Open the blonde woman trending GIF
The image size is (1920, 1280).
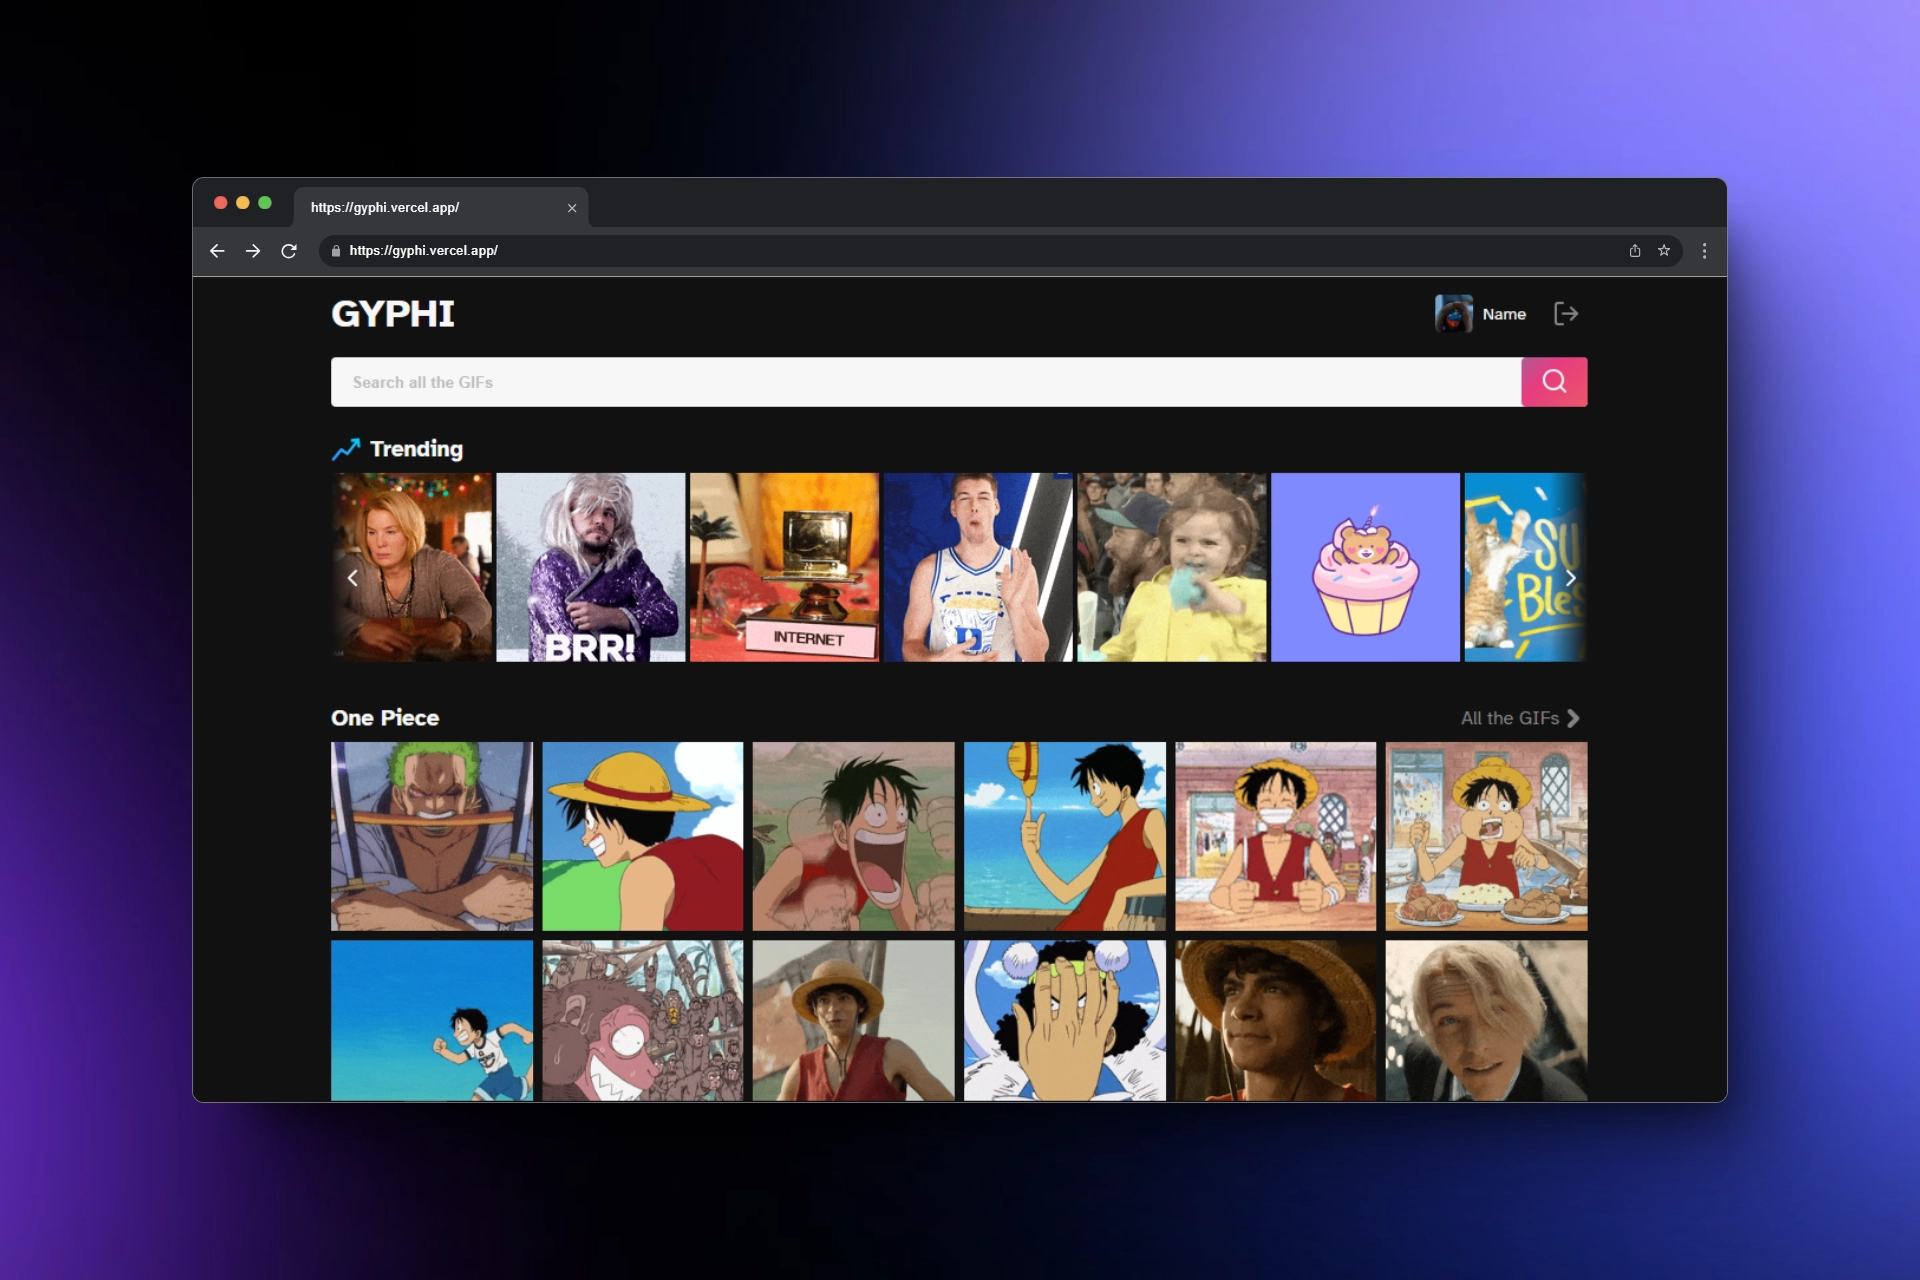tap(412, 567)
